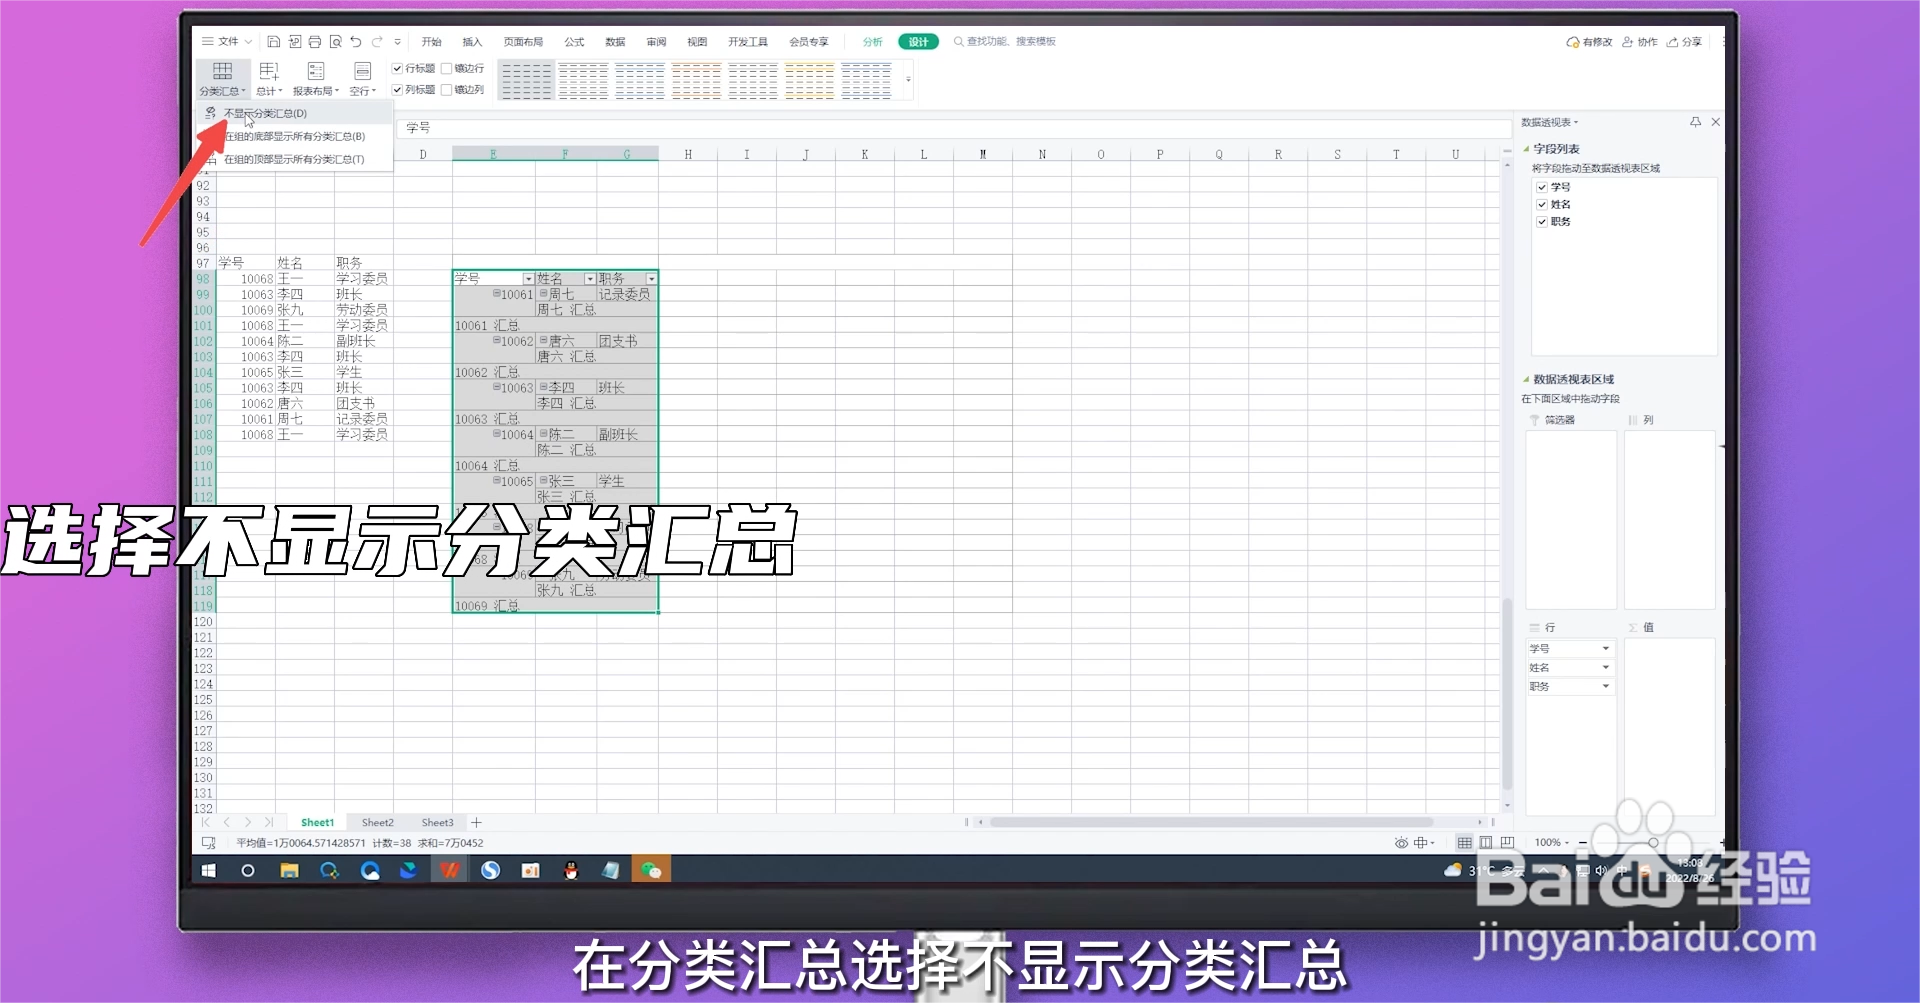The width and height of the screenshot is (1920, 1003).
Task: Click the Undo arrow icon
Action: pyautogui.click(x=356, y=41)
